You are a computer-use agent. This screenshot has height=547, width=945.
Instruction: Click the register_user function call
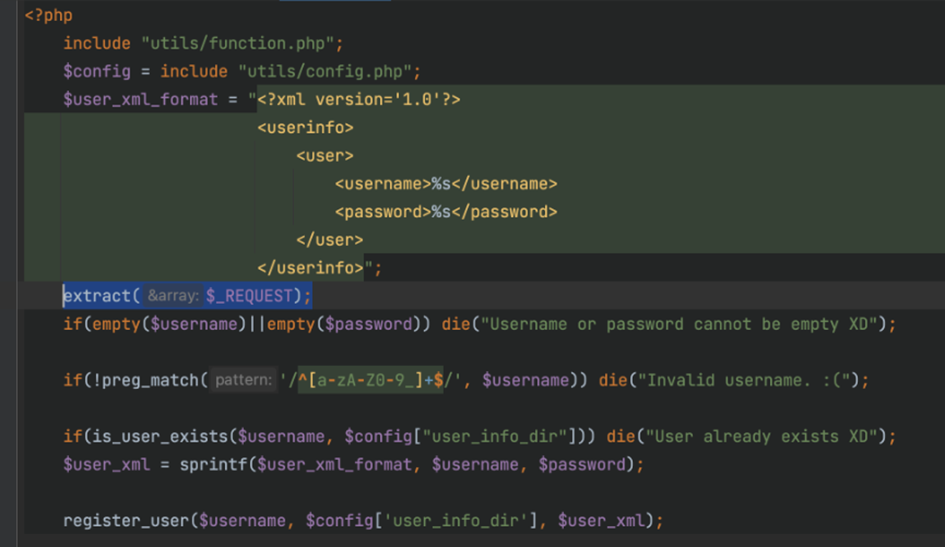(x=126, y=520)
